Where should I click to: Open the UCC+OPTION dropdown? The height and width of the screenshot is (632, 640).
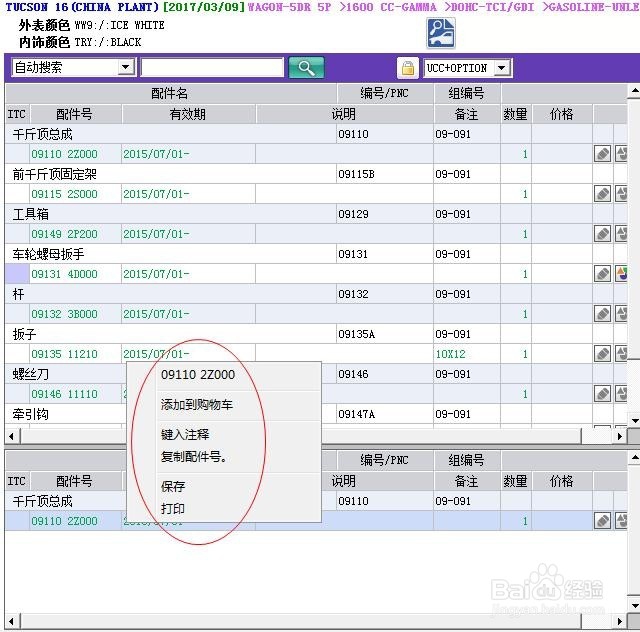[x=502, y=68]
